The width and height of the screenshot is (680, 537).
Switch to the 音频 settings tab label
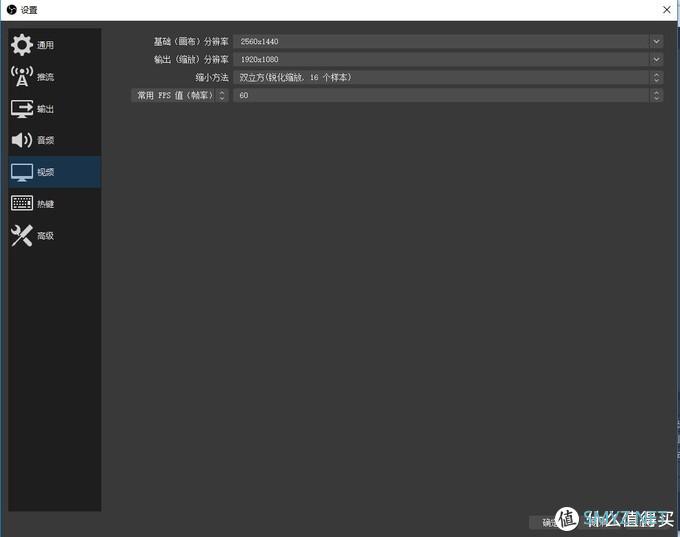(46, 140)
